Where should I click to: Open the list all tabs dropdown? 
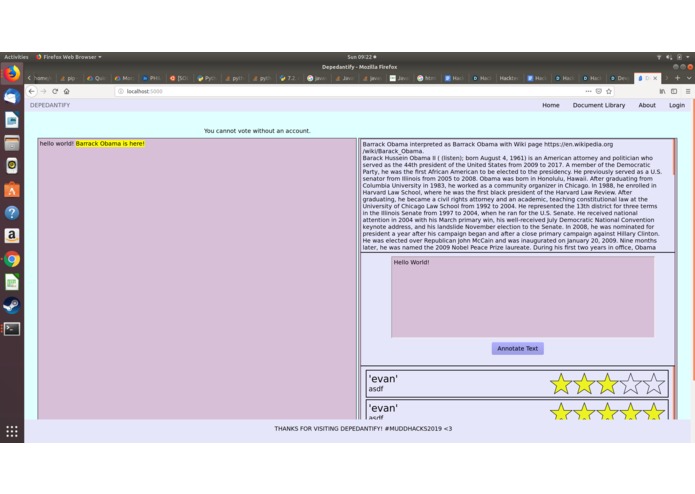(x=689, y=78)
